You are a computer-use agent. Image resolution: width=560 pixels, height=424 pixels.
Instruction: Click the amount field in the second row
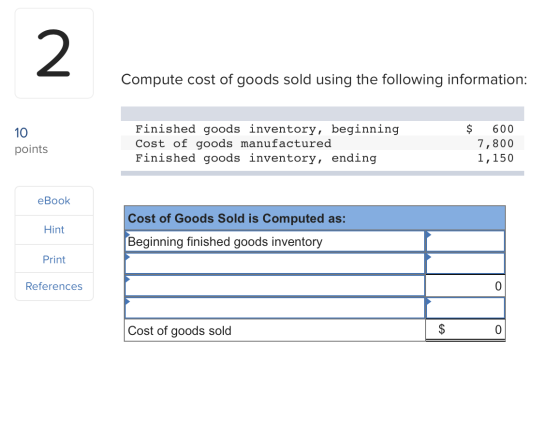tap(465, 264)
